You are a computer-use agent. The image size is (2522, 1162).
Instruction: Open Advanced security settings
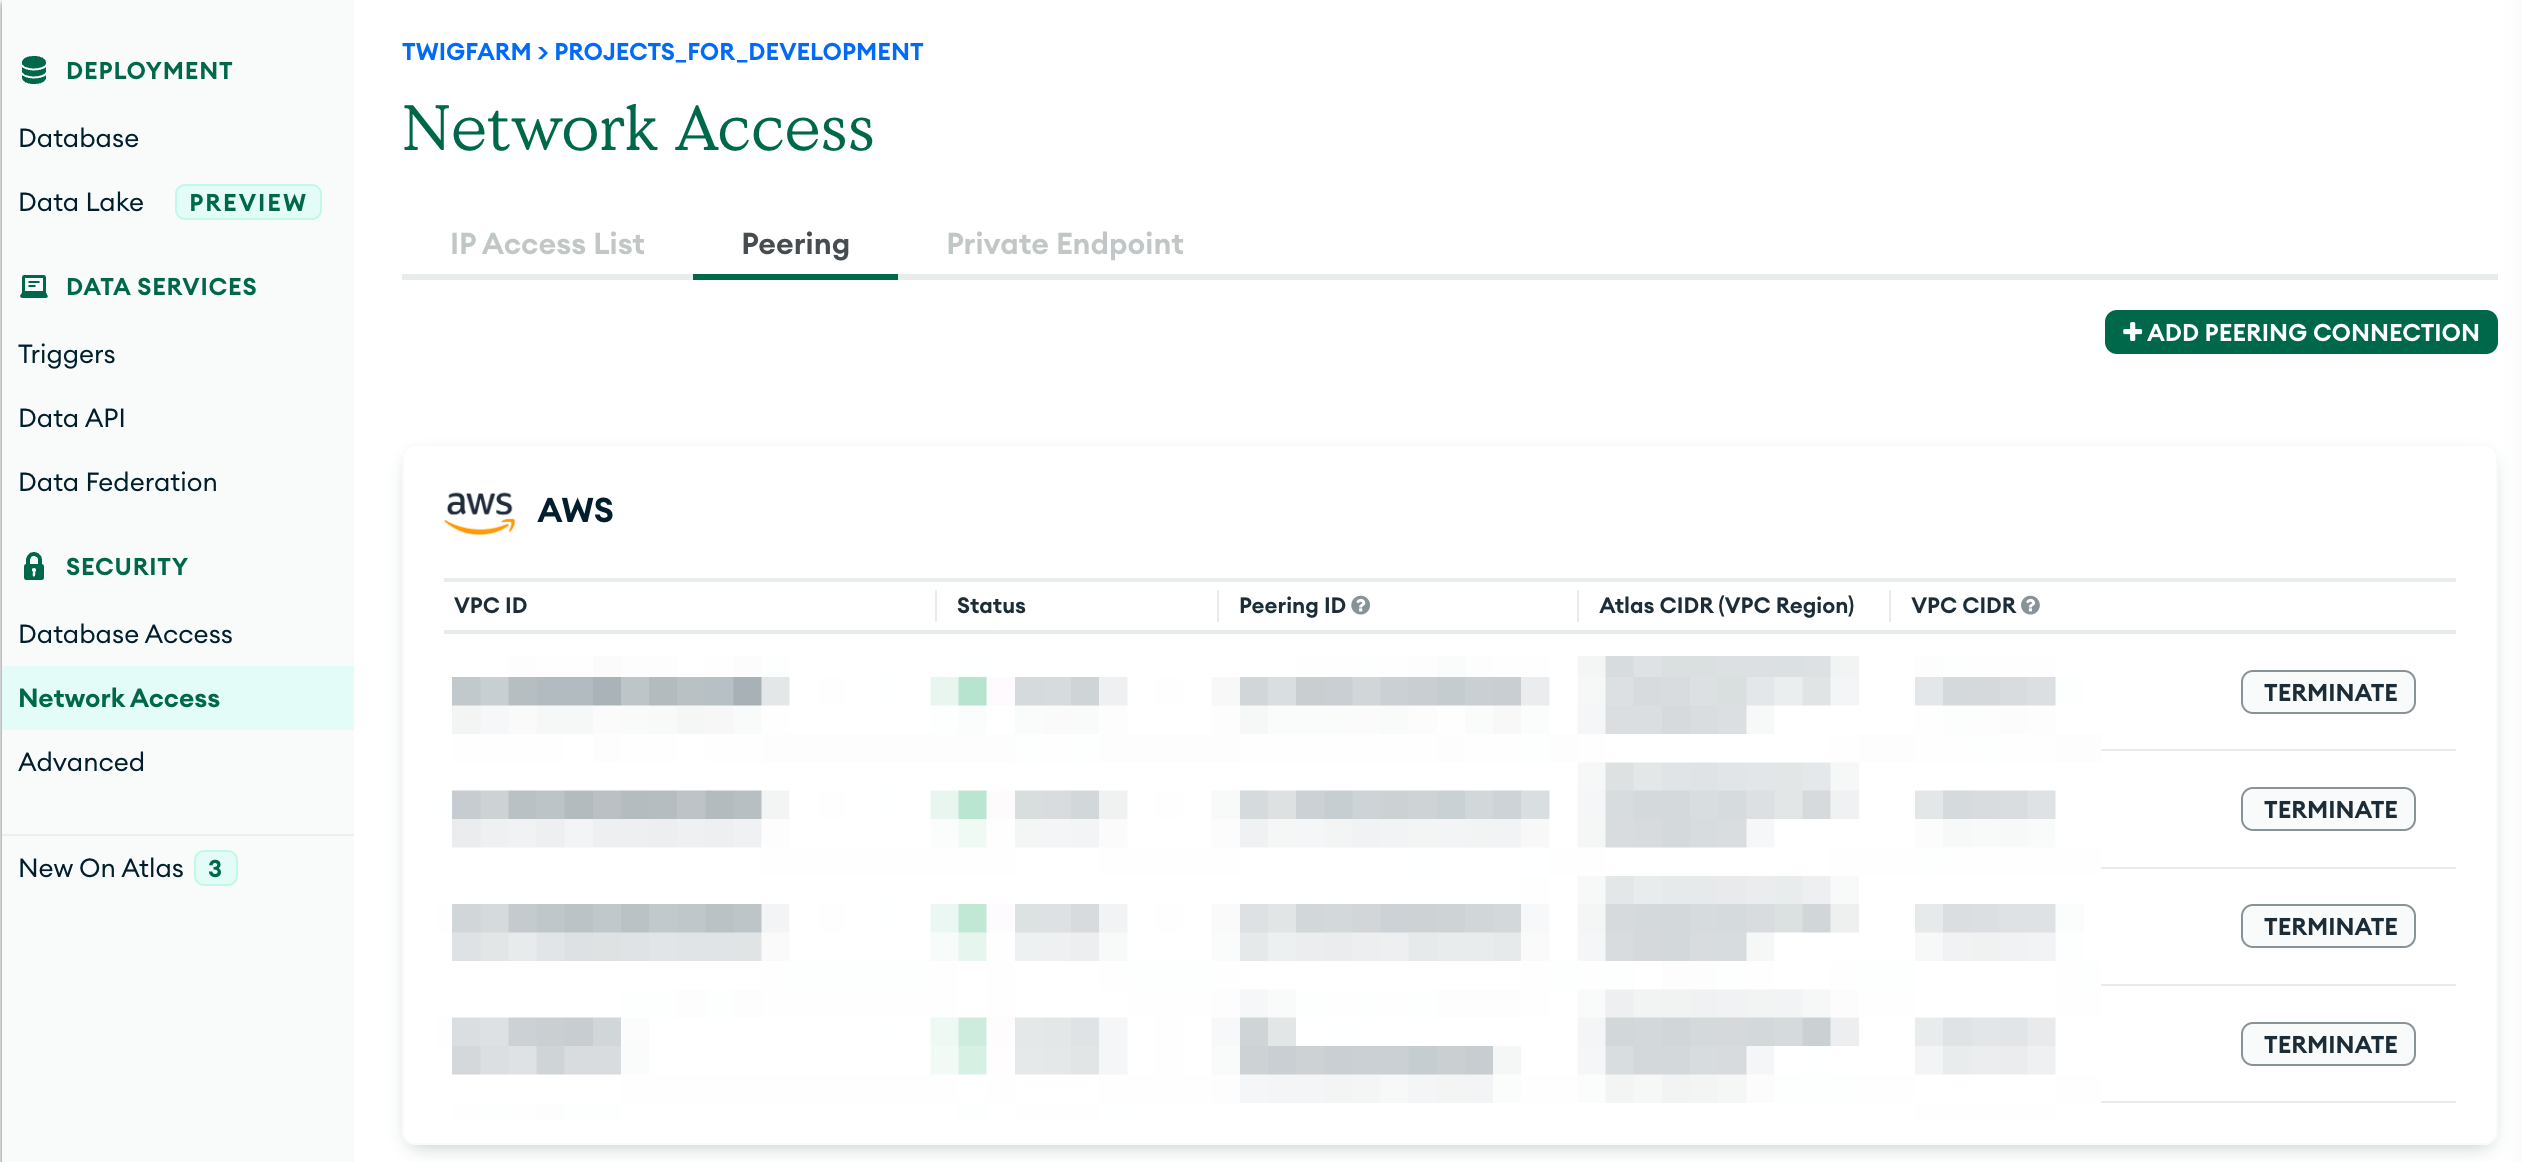click(81, 762)
